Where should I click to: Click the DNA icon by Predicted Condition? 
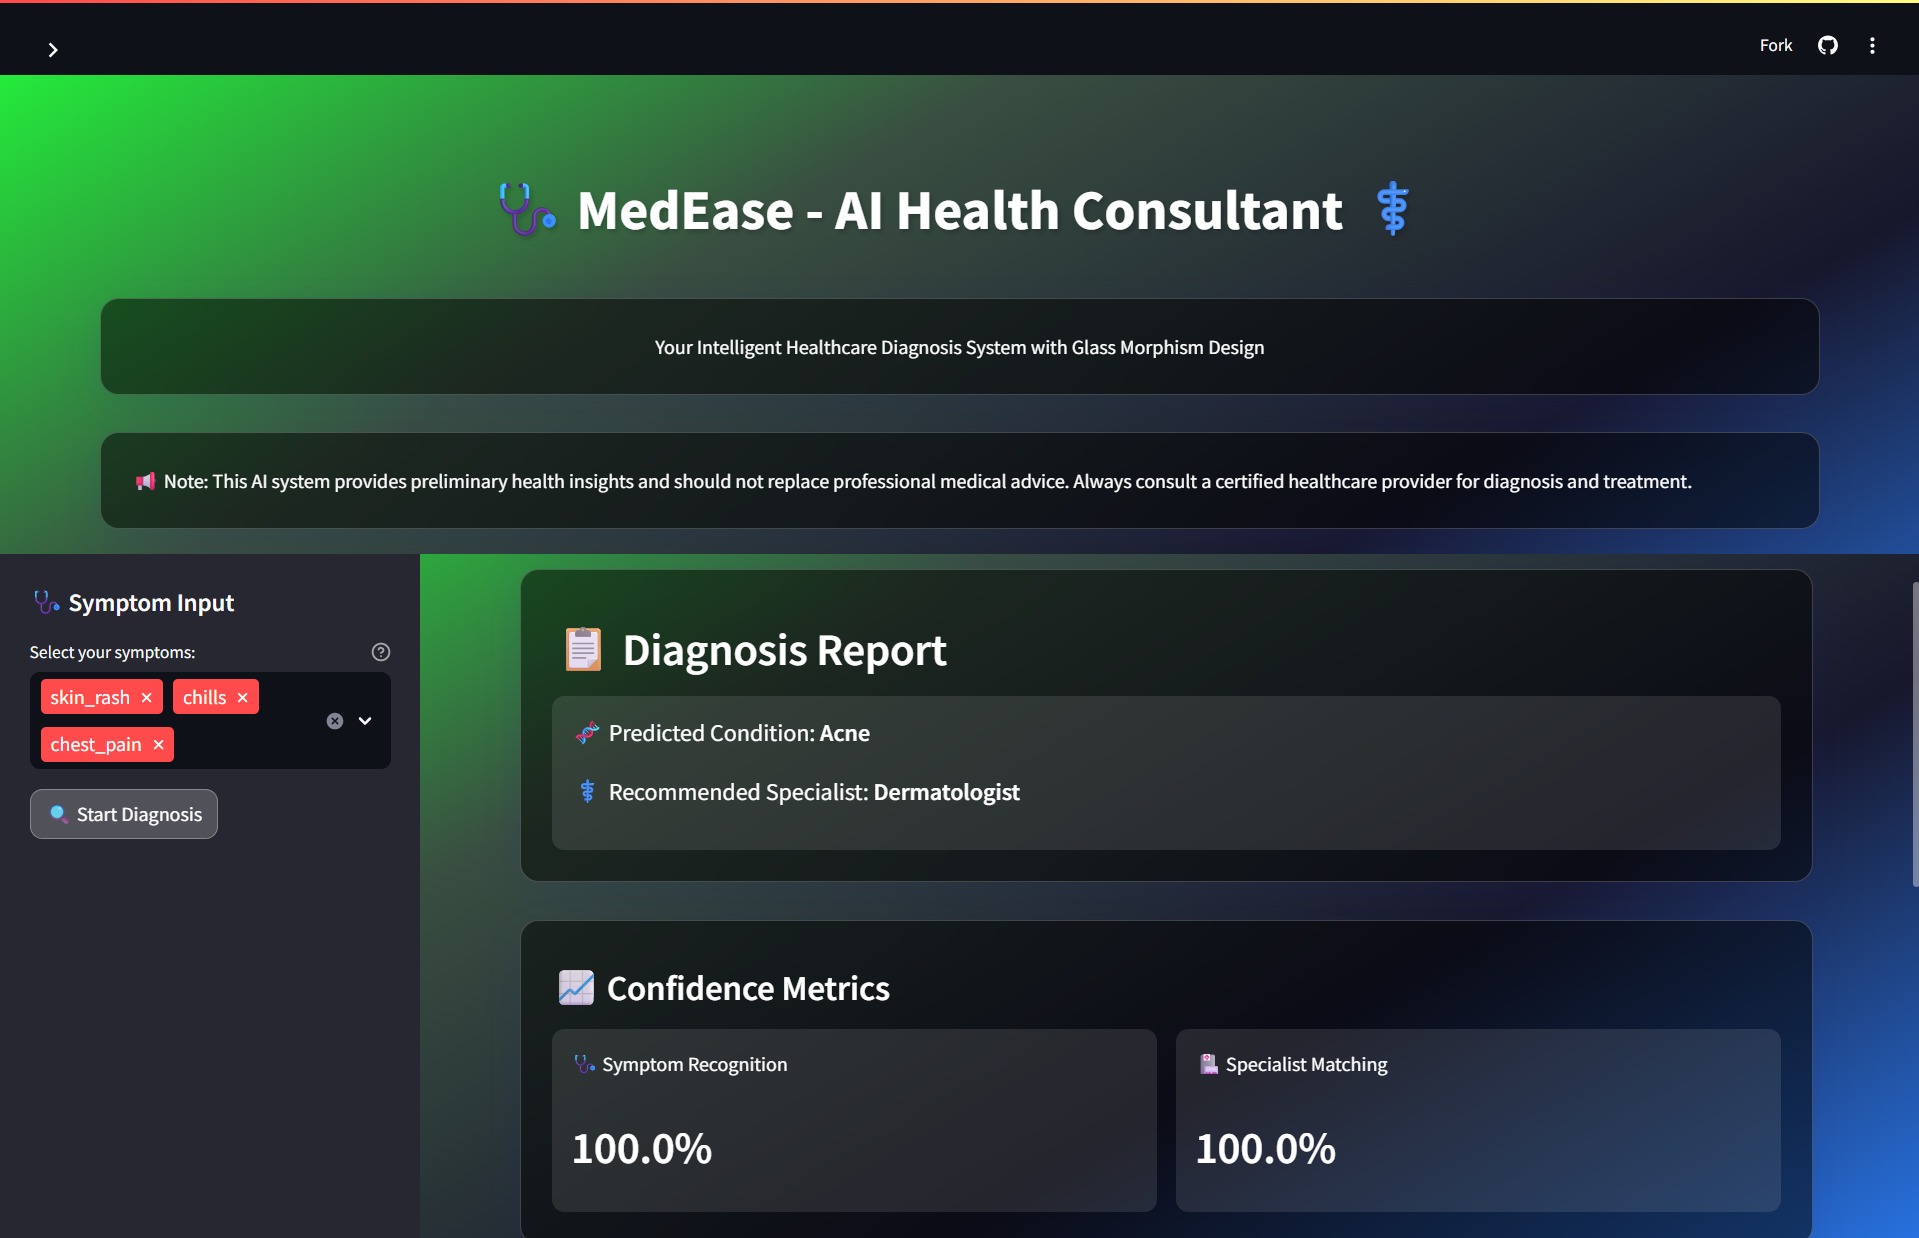point(587,733)
